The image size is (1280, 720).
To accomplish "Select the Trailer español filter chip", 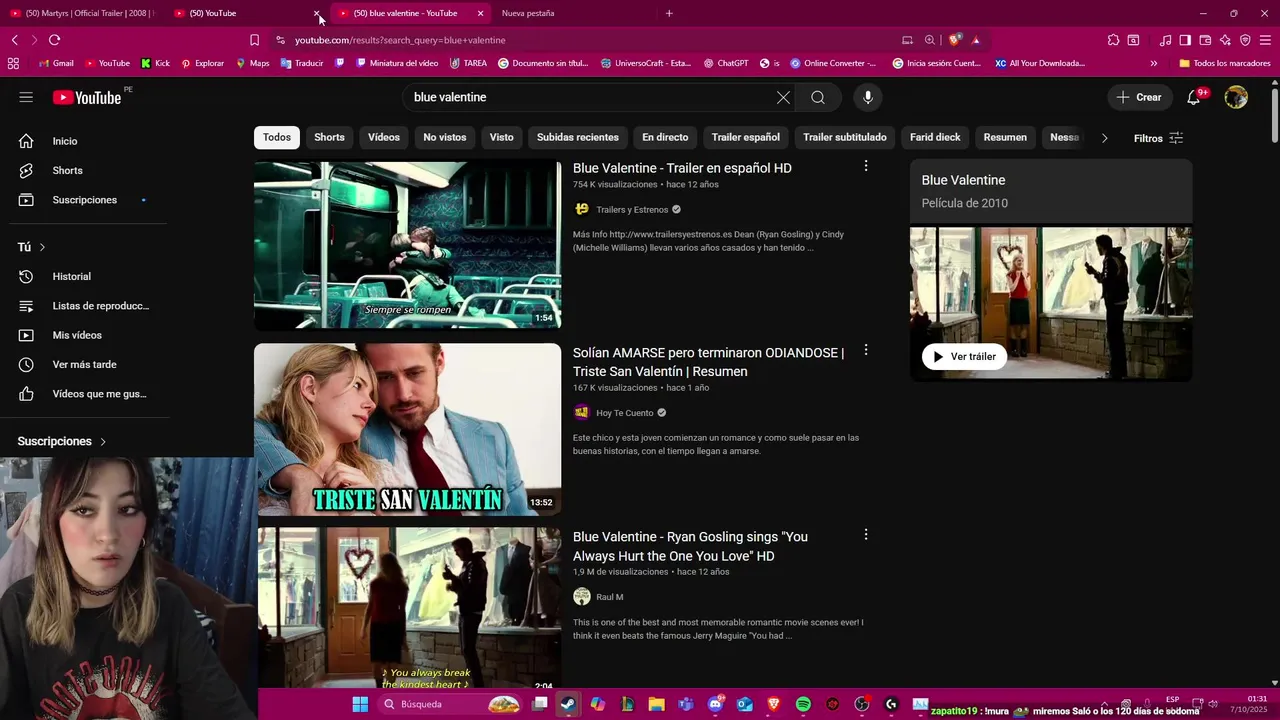I will (746, 137).
